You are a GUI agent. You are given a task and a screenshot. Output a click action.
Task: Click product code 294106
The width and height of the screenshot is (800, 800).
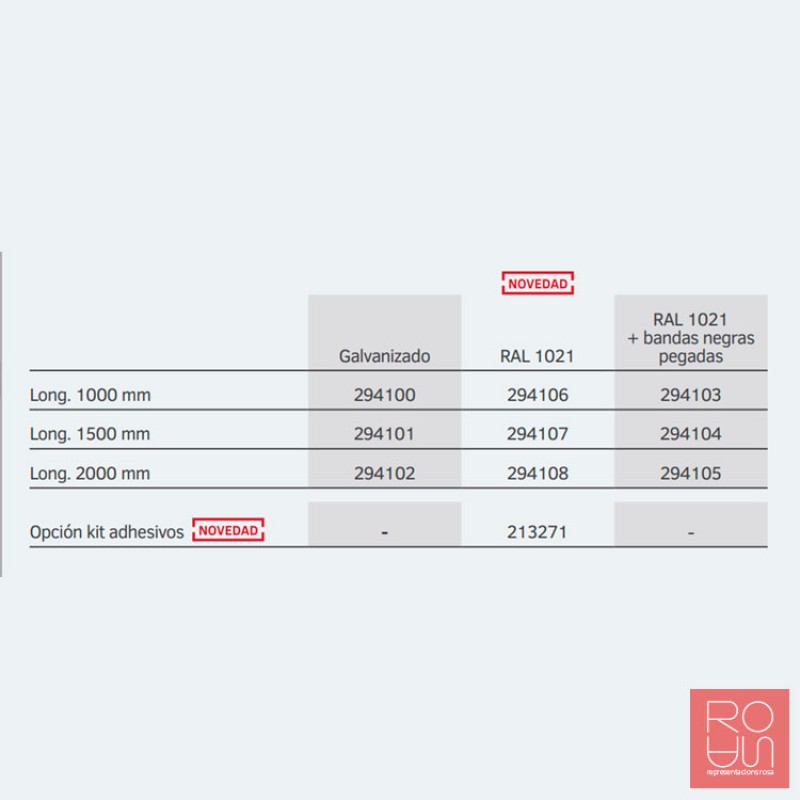537,395
